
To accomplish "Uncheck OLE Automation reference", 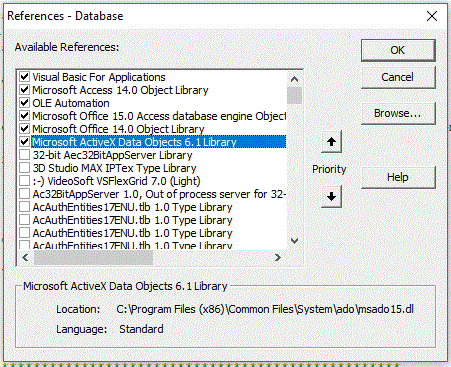I will point(24,103).
